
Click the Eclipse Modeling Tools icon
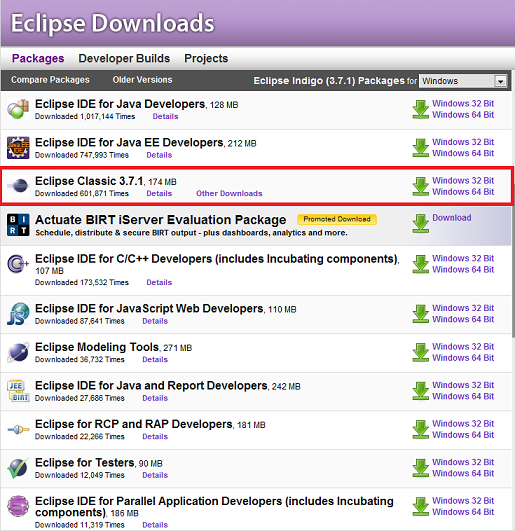pyautogui.click(x=18, y=352)
